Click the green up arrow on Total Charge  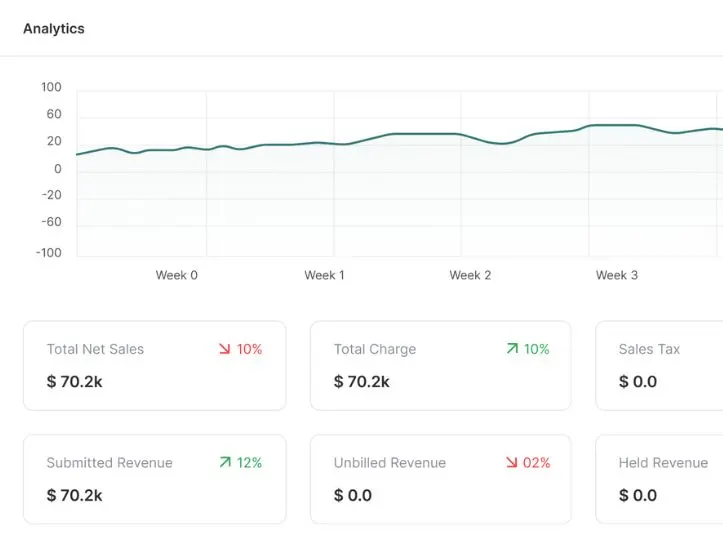click(512, 349)
